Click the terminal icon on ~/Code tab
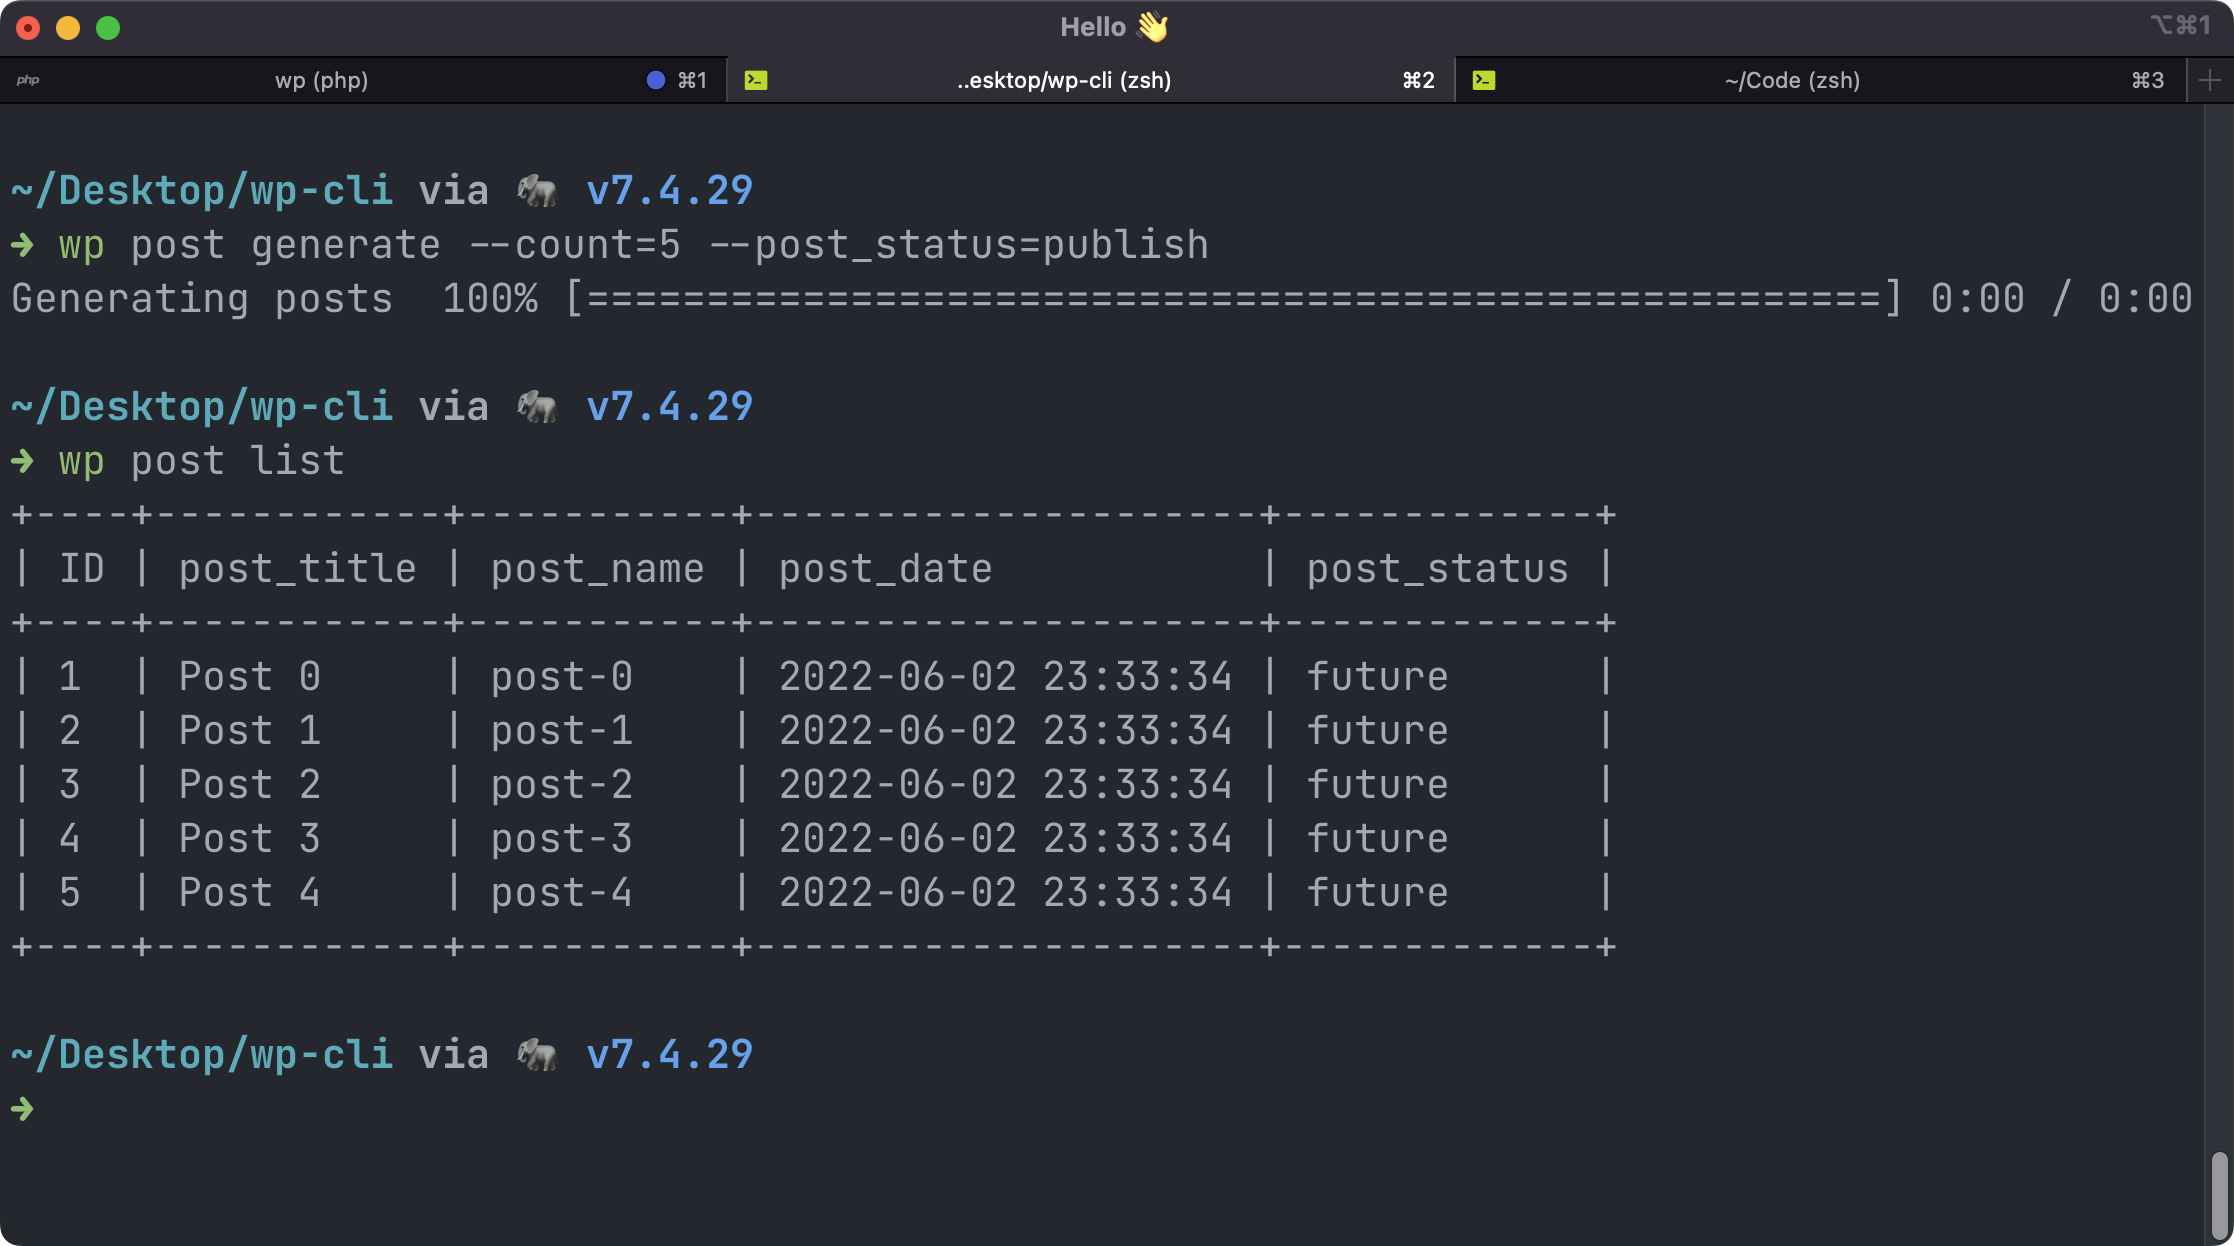This screenshot has width=2234, height=1246. pos(1484,80)
